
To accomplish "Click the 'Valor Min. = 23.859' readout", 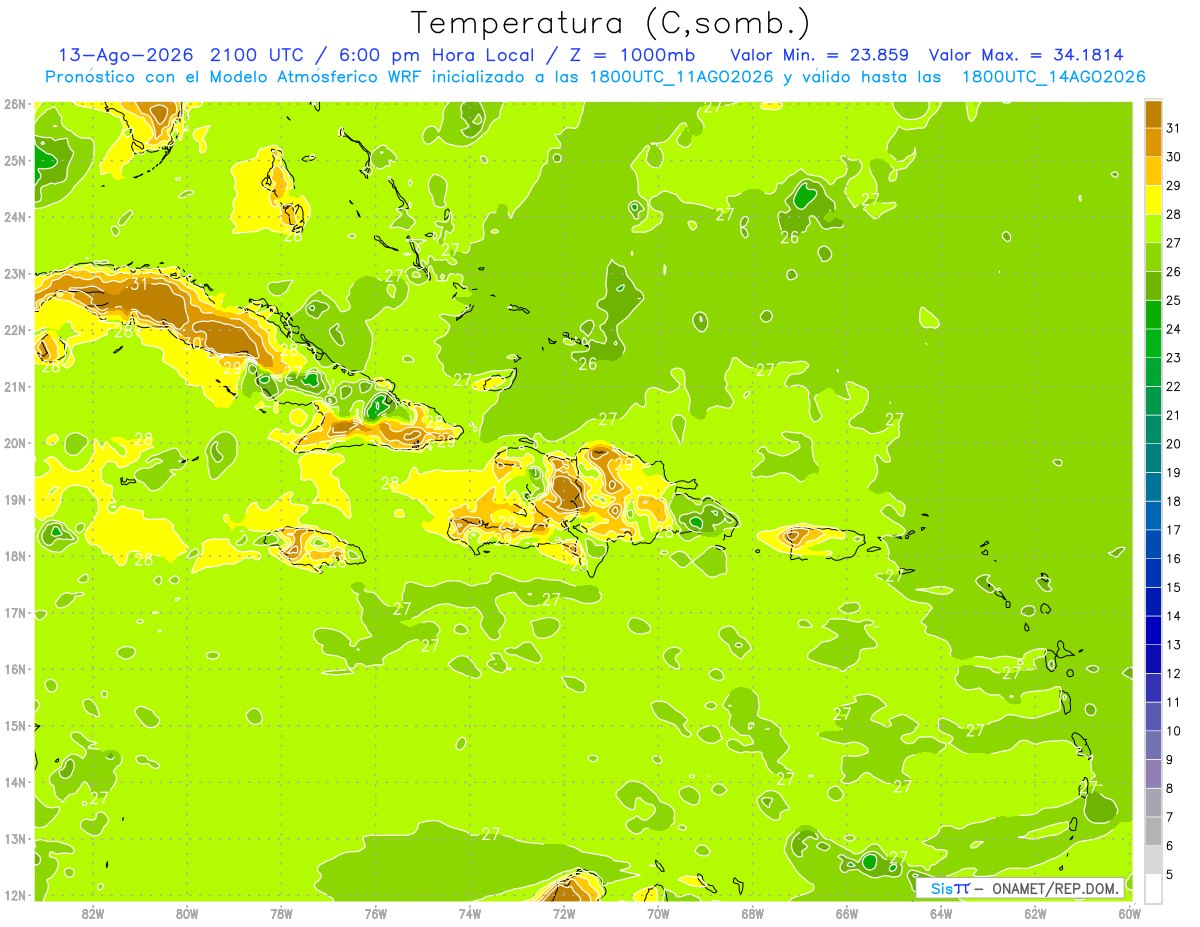I will pyautogui.click(x=820, y=54).
